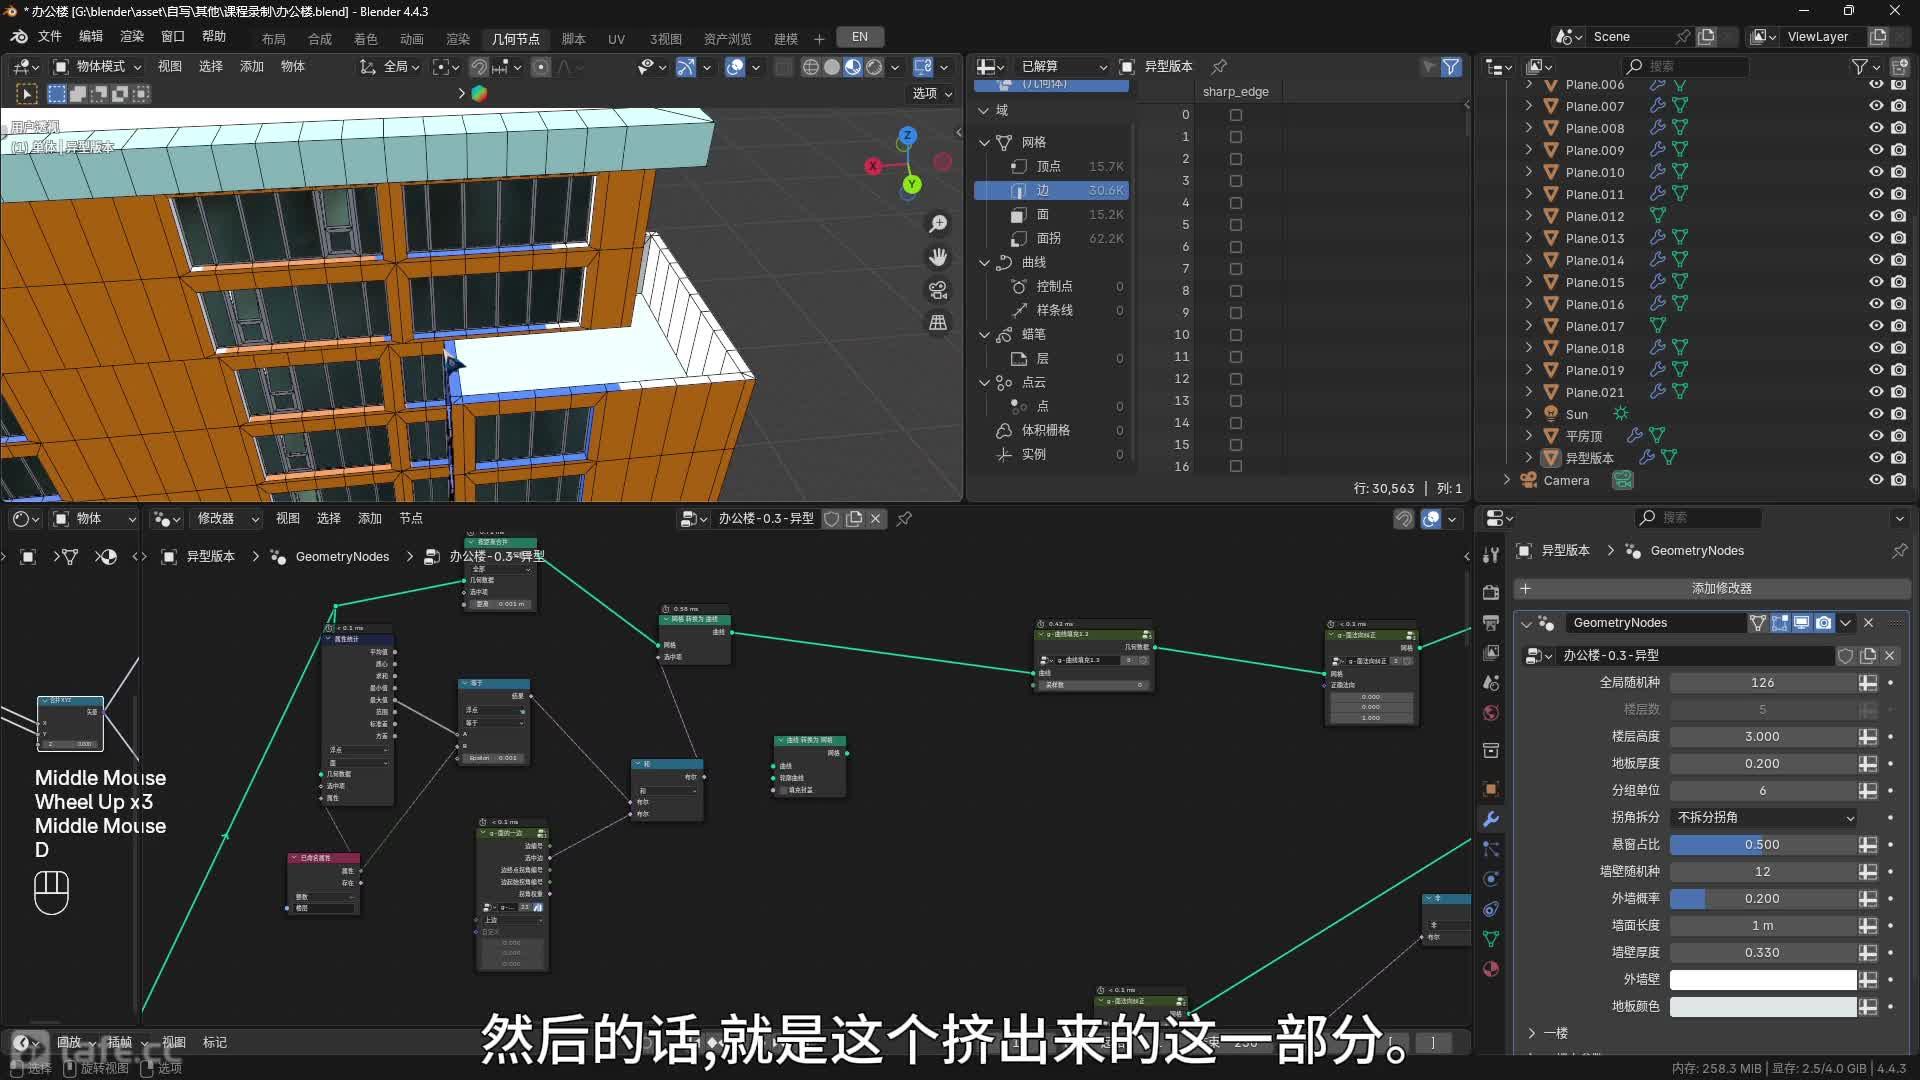Expand the Camera outliner item

click(1507, 480)
